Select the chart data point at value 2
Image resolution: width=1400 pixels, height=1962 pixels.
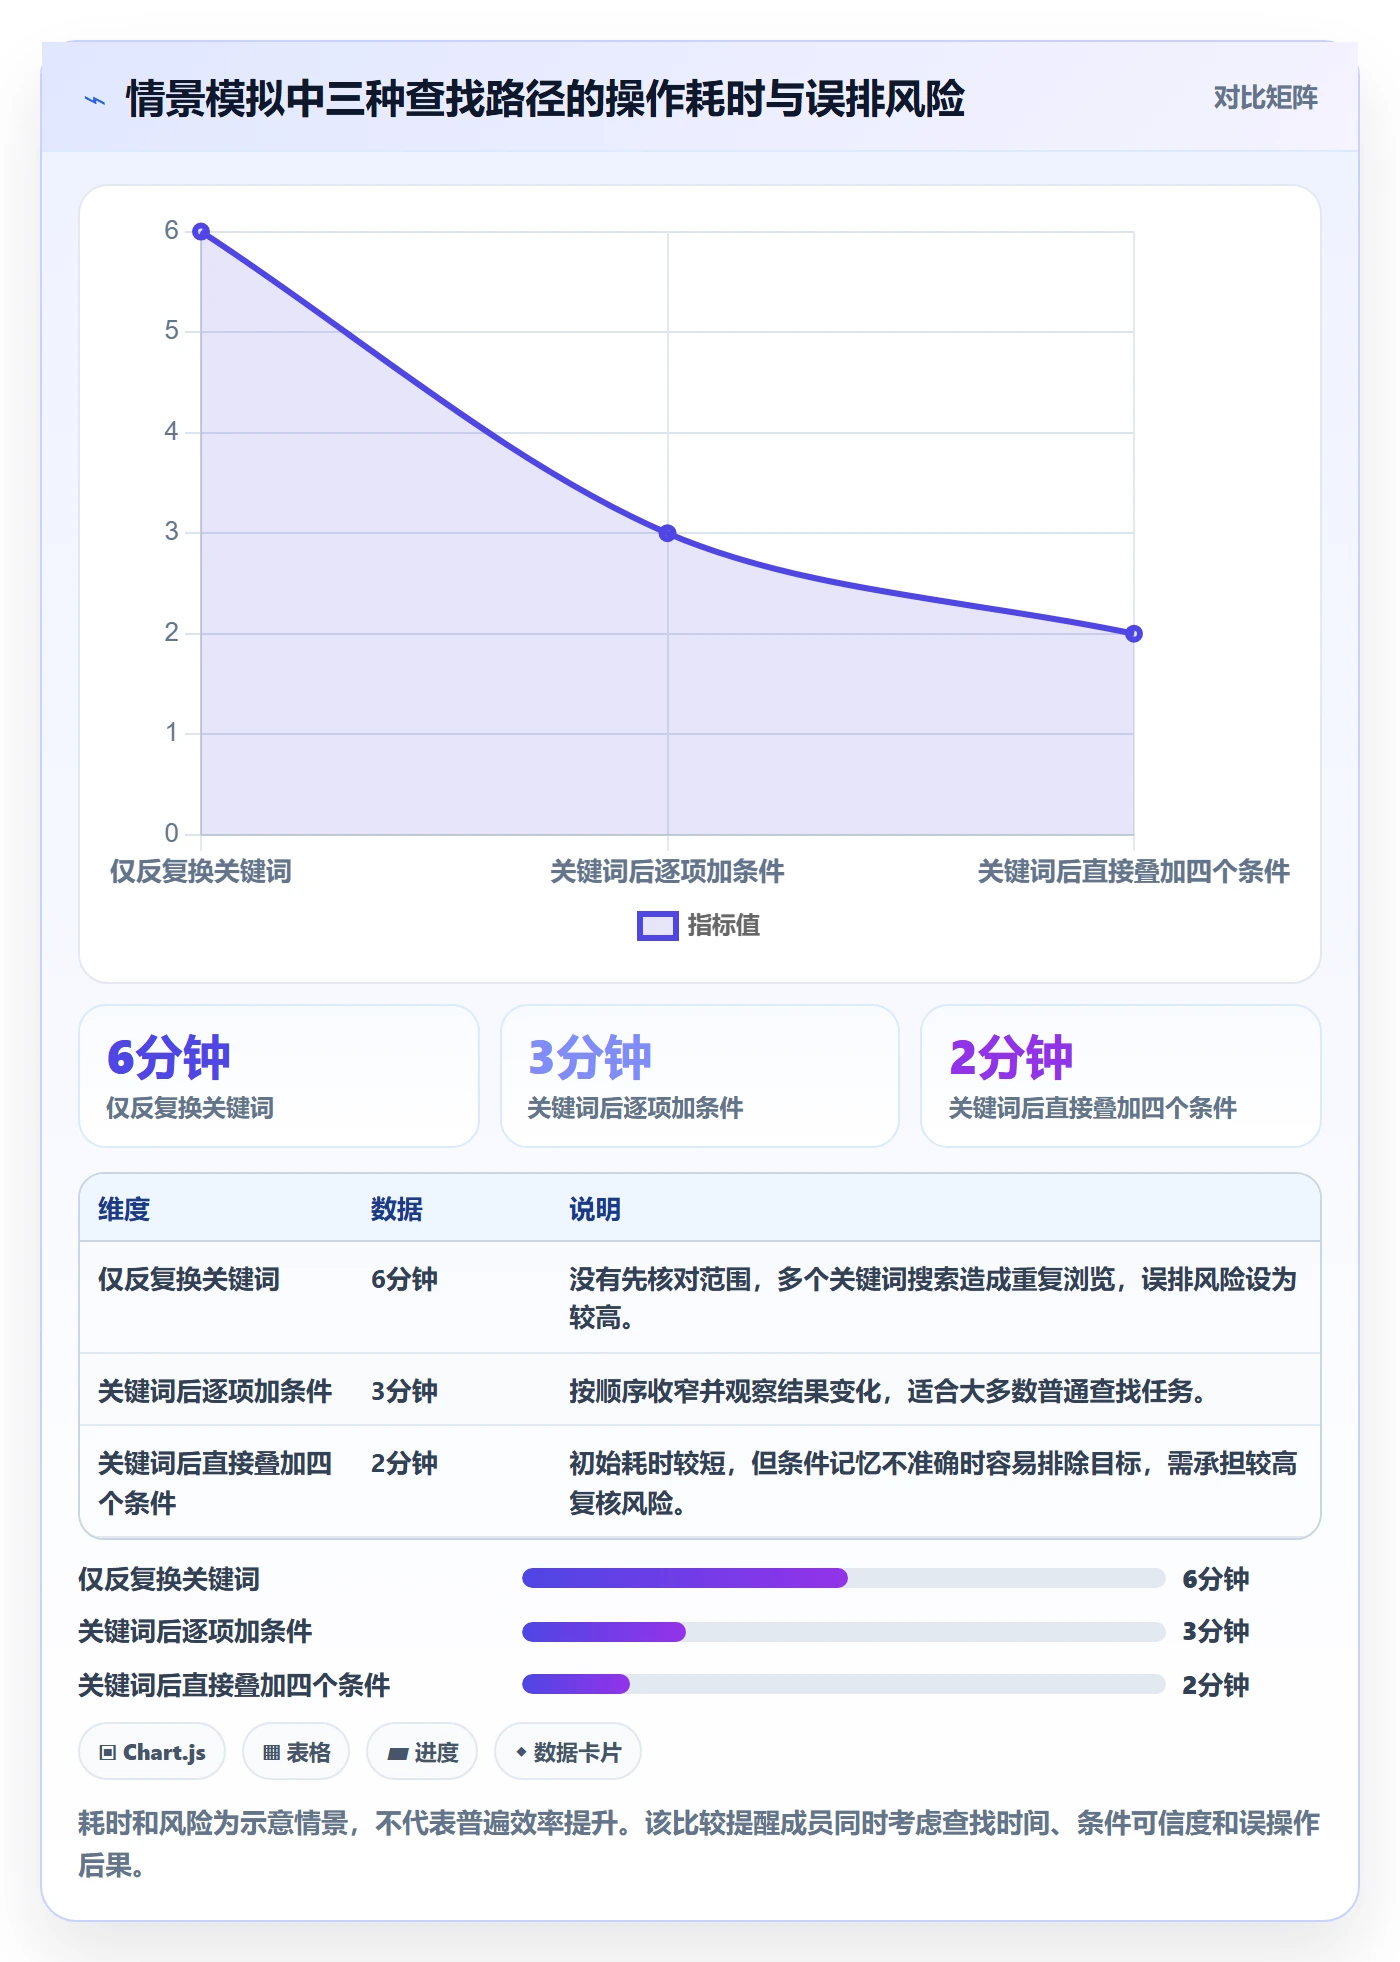[1134, 634]
